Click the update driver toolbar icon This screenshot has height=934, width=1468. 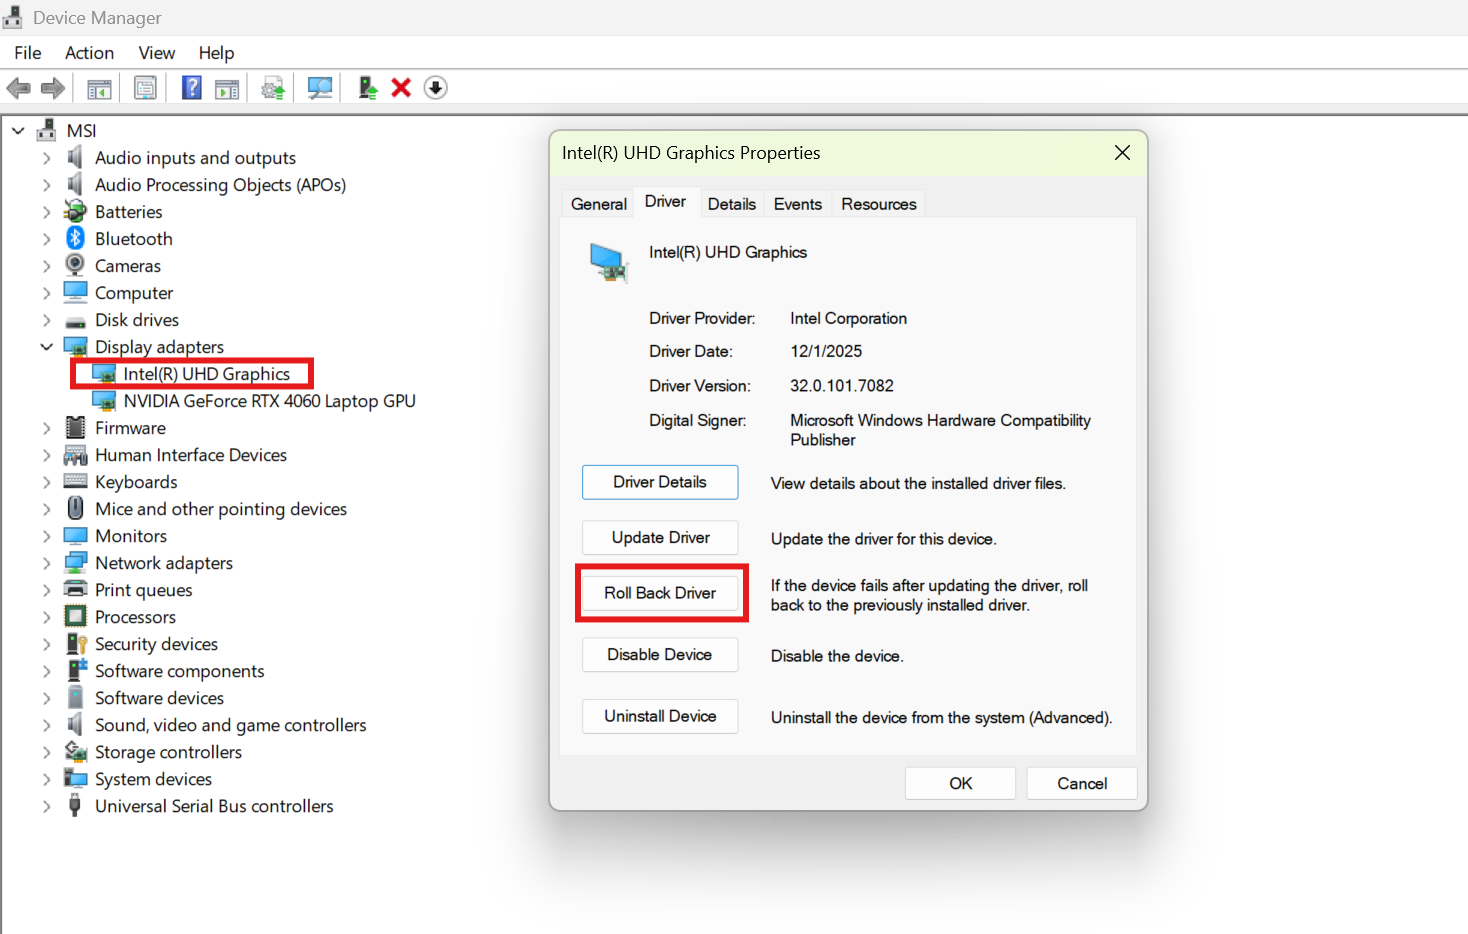pos(368,88)
